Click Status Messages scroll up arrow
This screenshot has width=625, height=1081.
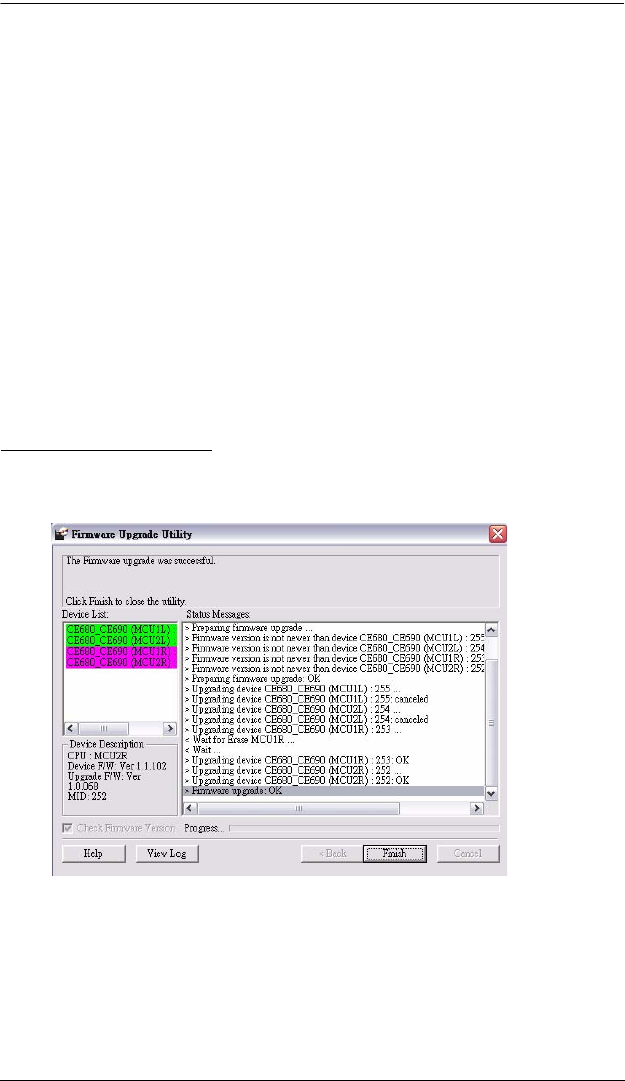[x=491, y=629]
